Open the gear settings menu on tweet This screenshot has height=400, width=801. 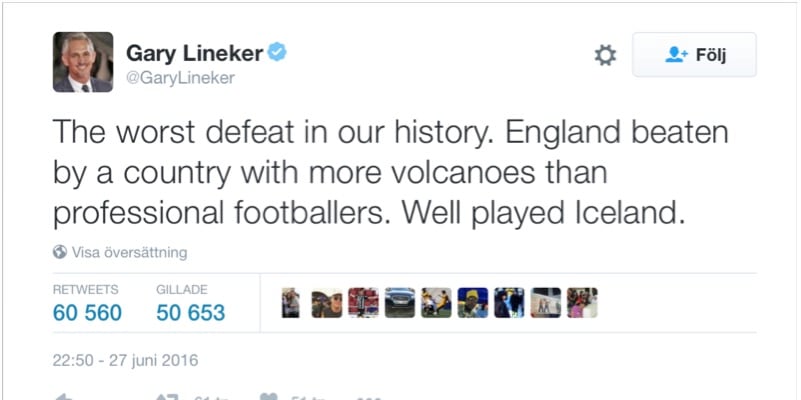coord(605,55)
